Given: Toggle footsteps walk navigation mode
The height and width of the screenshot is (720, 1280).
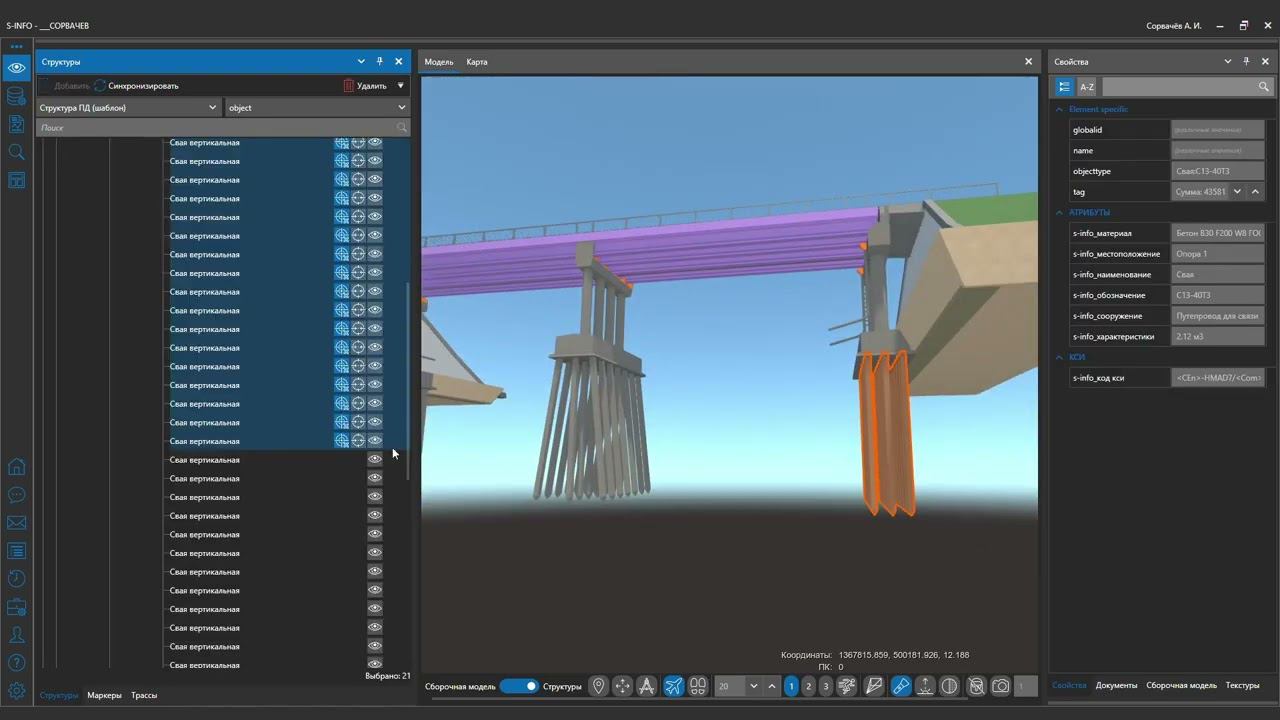Looking at the screenshot, I should point(698,686).
